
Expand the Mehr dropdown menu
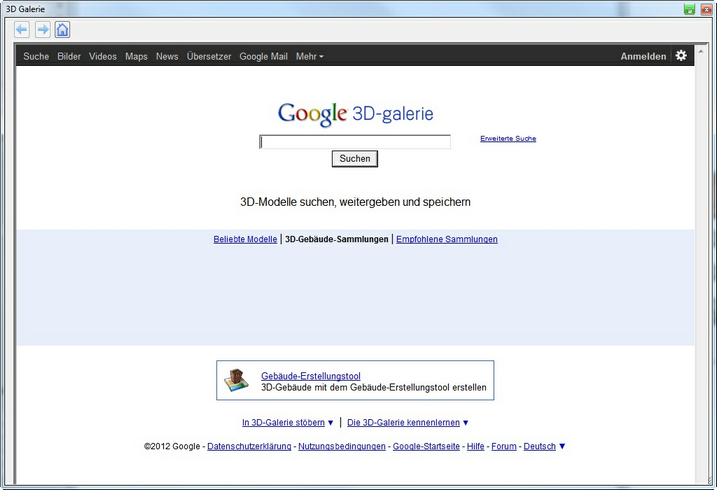tap(310, 56)
